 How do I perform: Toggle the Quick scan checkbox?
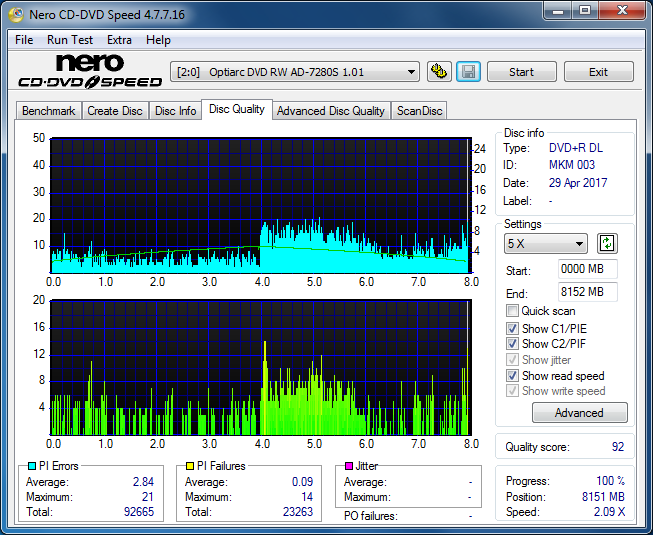click(512, 311)
